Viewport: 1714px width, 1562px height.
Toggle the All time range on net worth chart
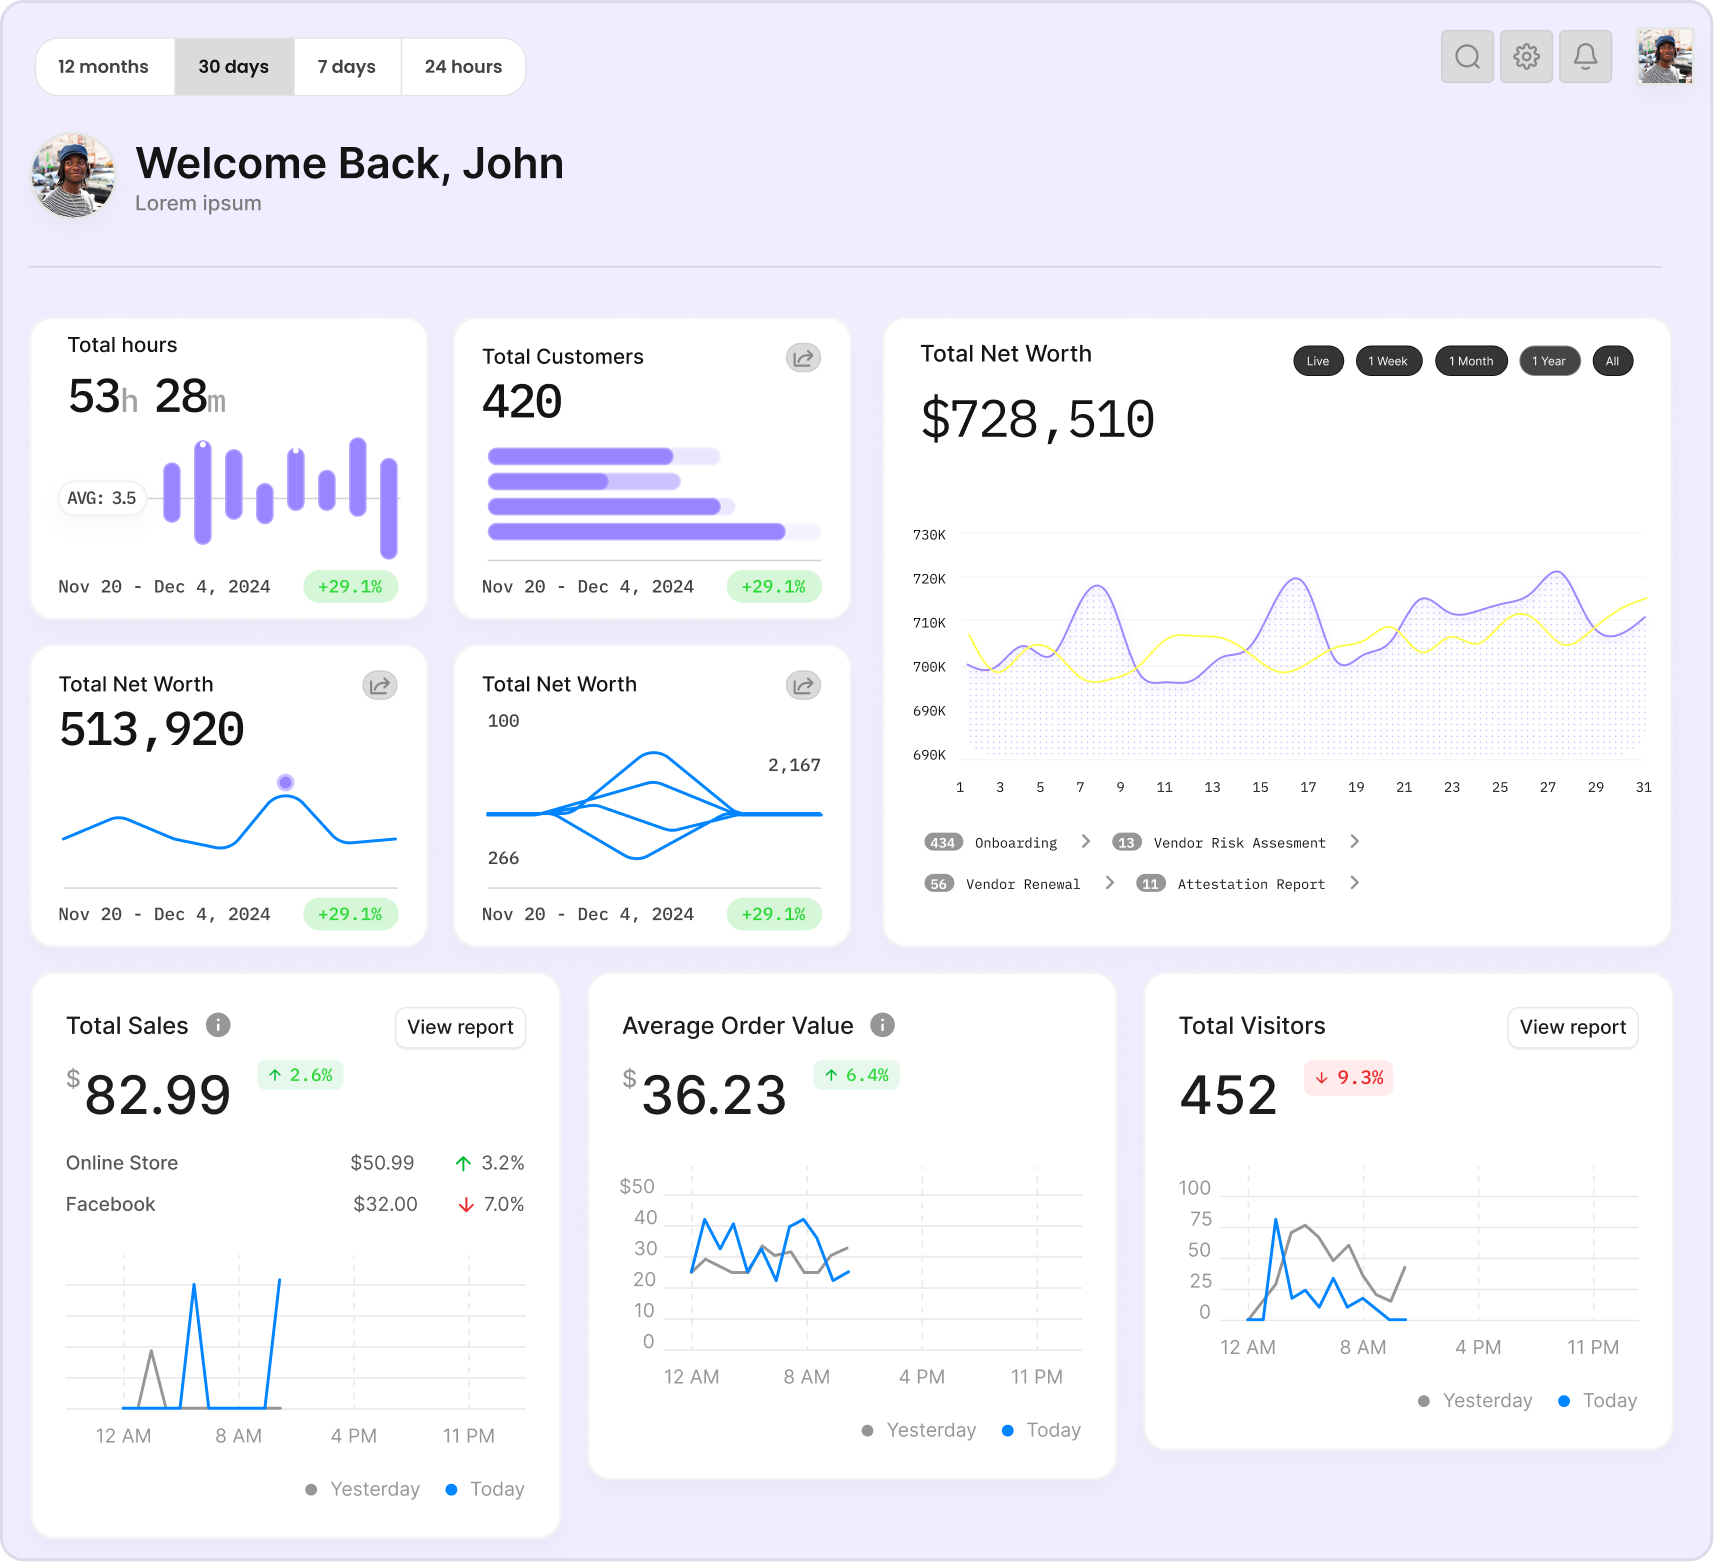point(1612,361)
